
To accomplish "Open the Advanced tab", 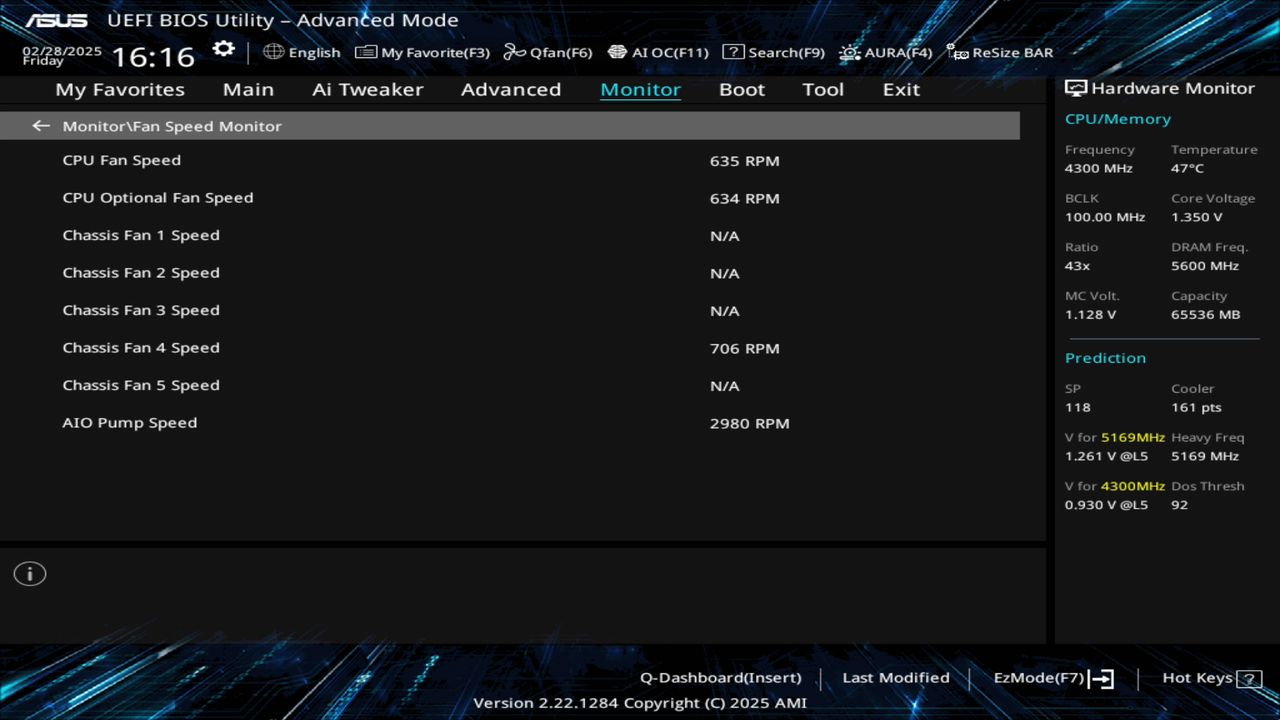I will tap(511, 89).
